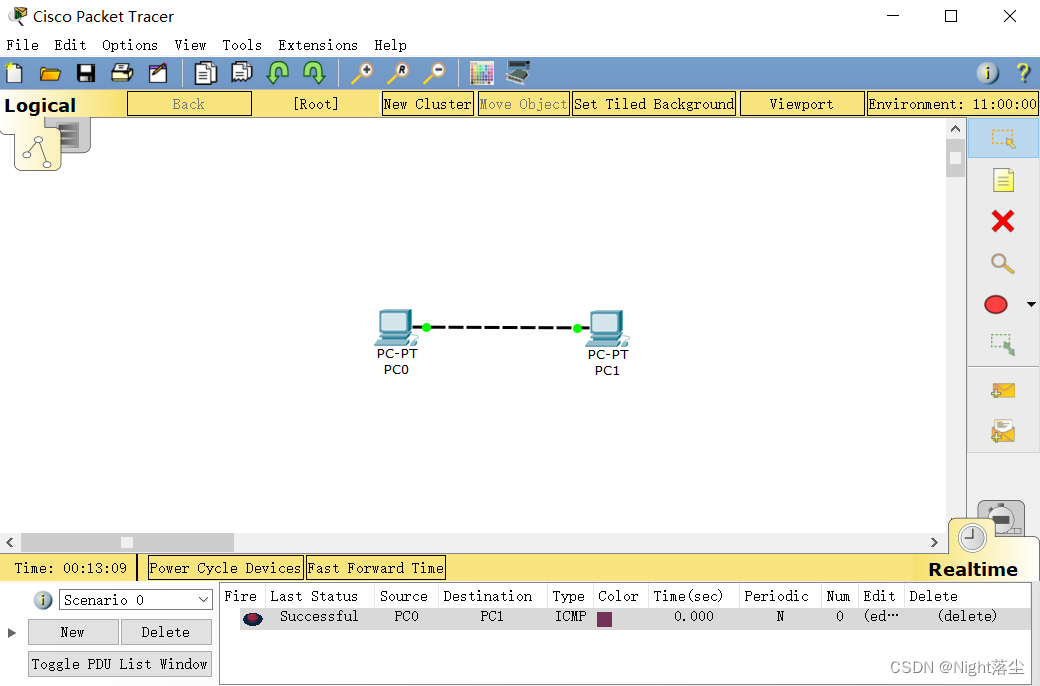Open the Tools menu

pyautogui.click(x=242, y=45)
